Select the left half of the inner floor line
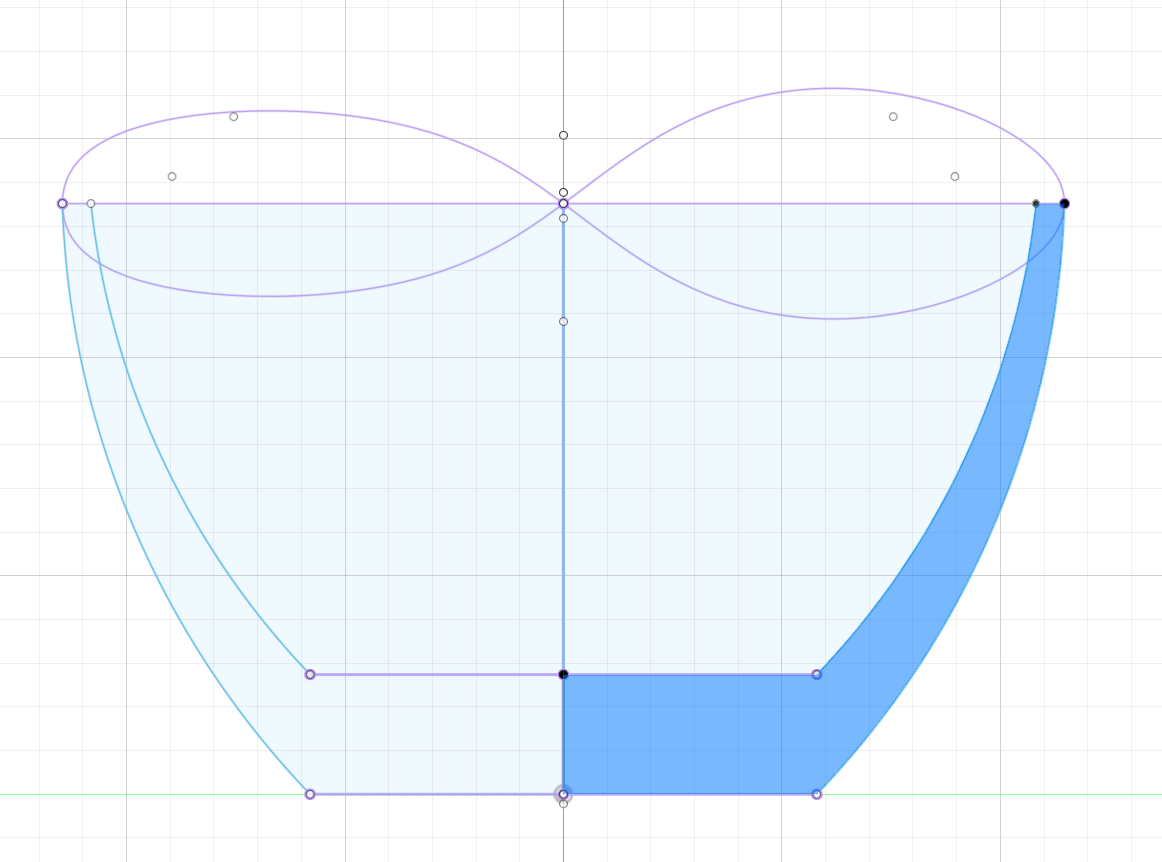This screenshot has height=862, width=1162. click(x=436, y=674)
